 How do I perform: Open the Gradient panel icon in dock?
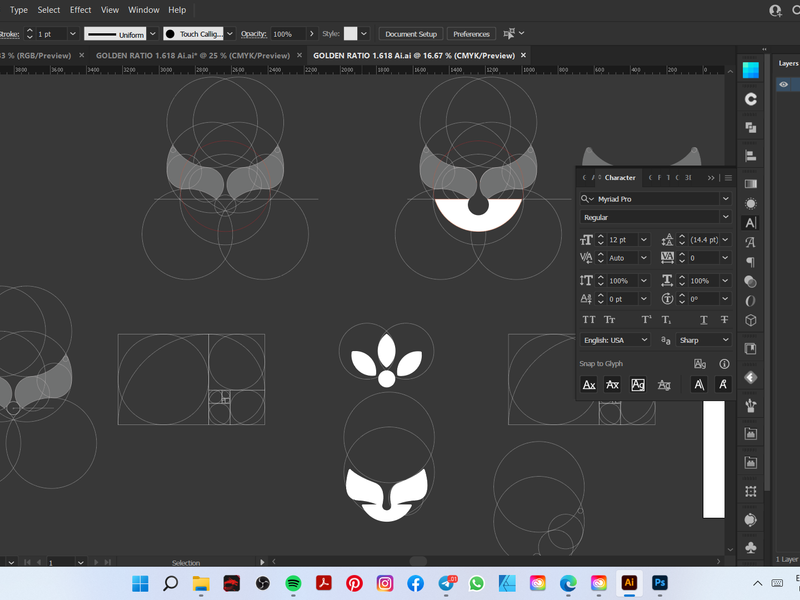[750, 184]
